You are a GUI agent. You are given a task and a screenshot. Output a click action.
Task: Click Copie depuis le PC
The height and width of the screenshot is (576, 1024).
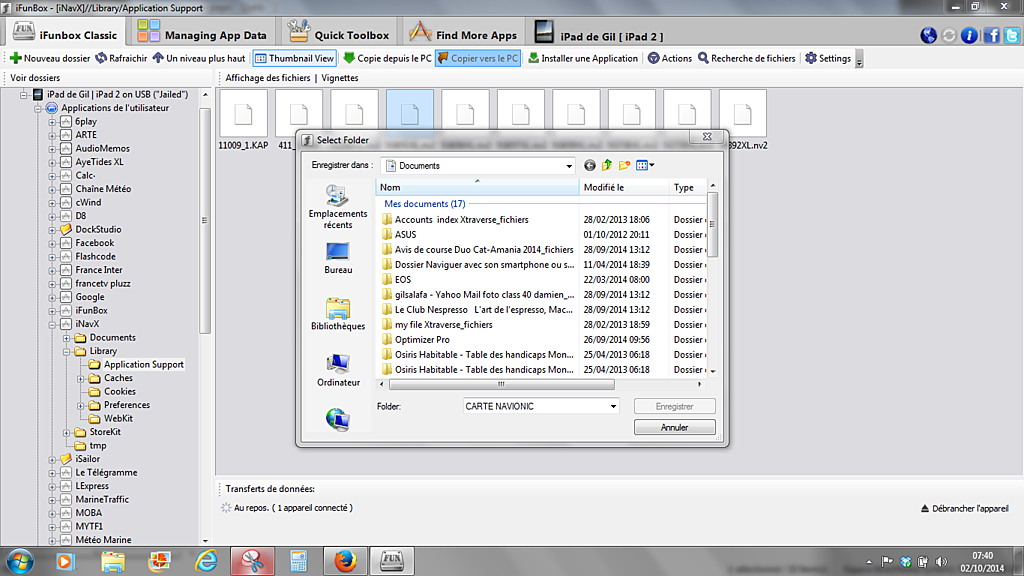(387, 58)
